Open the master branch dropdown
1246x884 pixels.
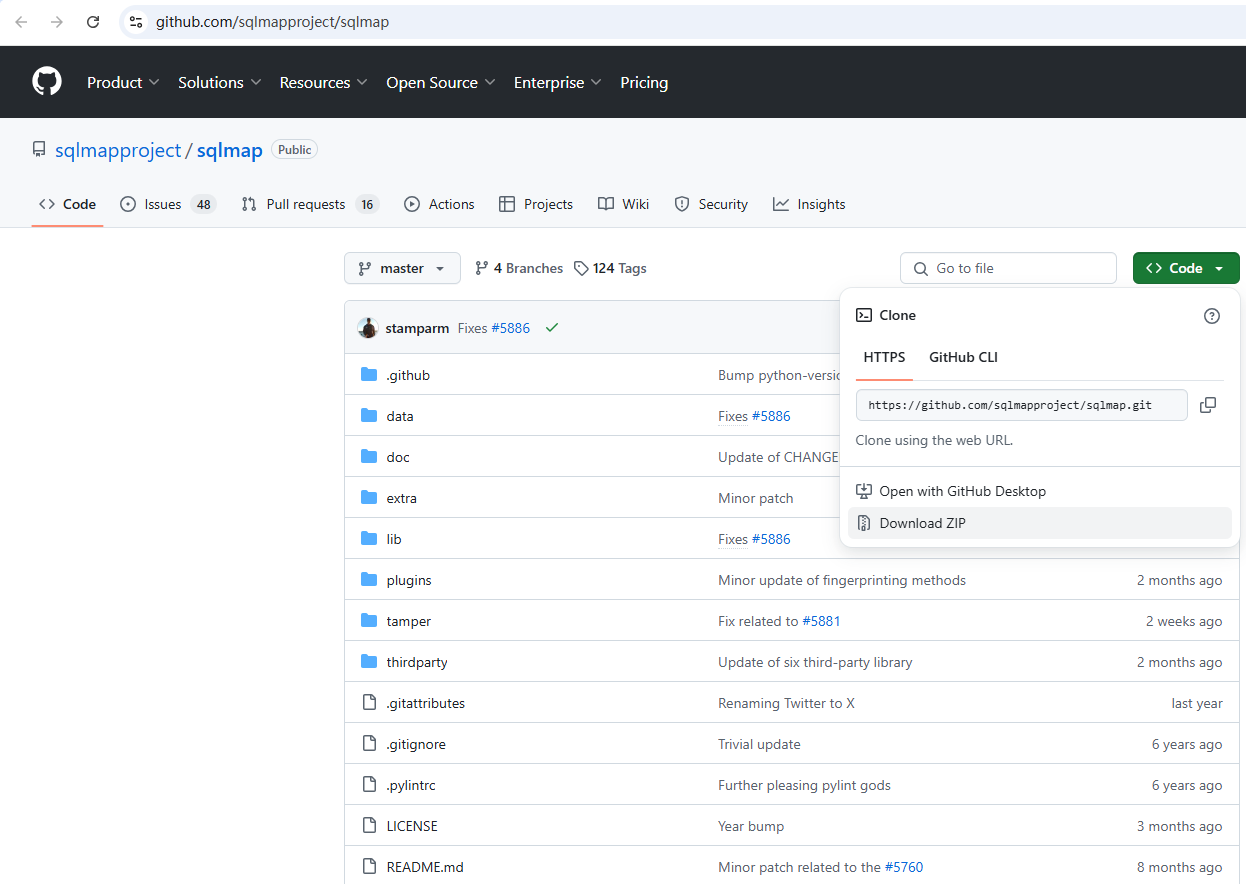pyautogui.click(x=402, y=268)
